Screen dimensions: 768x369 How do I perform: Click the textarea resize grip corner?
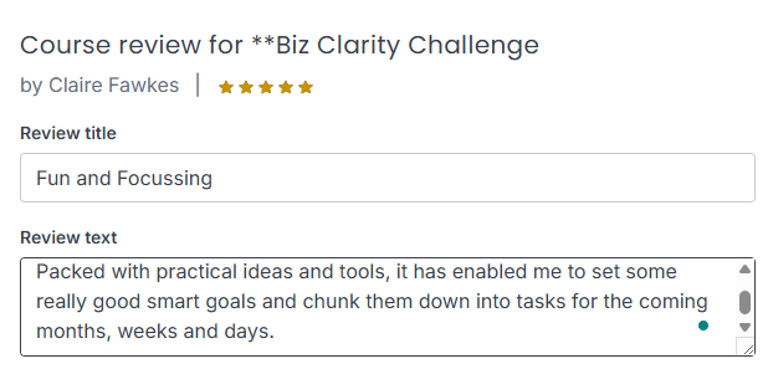tap(745, 346)
